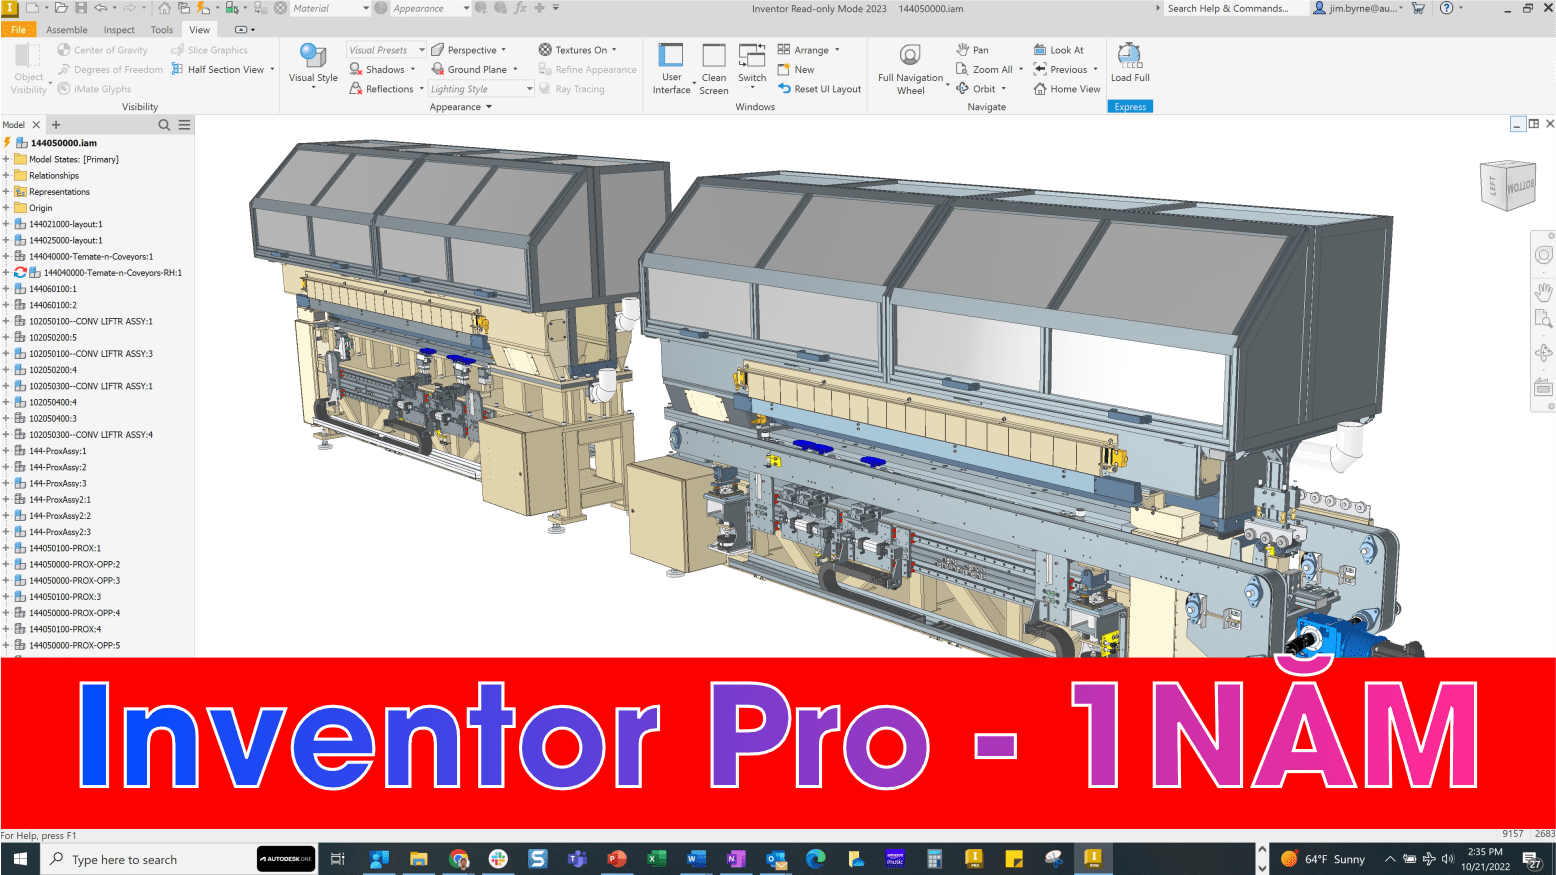Open the Visual Presets dropdown
The height and width of the screenshot is (875, 1556).
click(386, 50)
